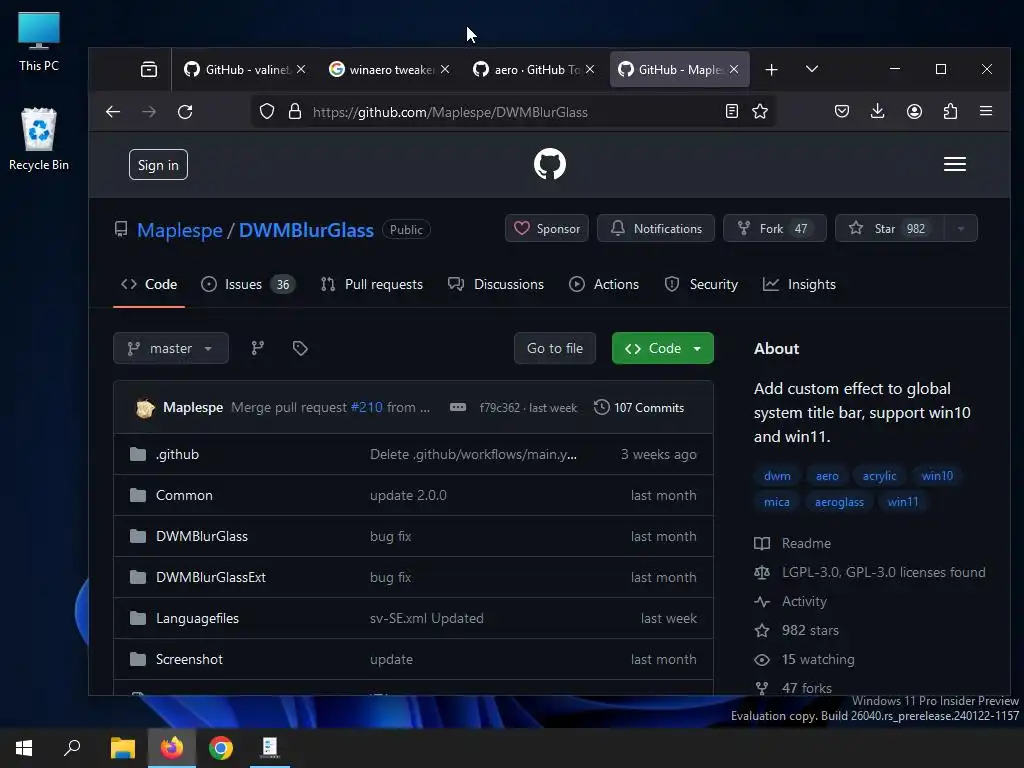Open the Pull requests tab

(372, 284)
